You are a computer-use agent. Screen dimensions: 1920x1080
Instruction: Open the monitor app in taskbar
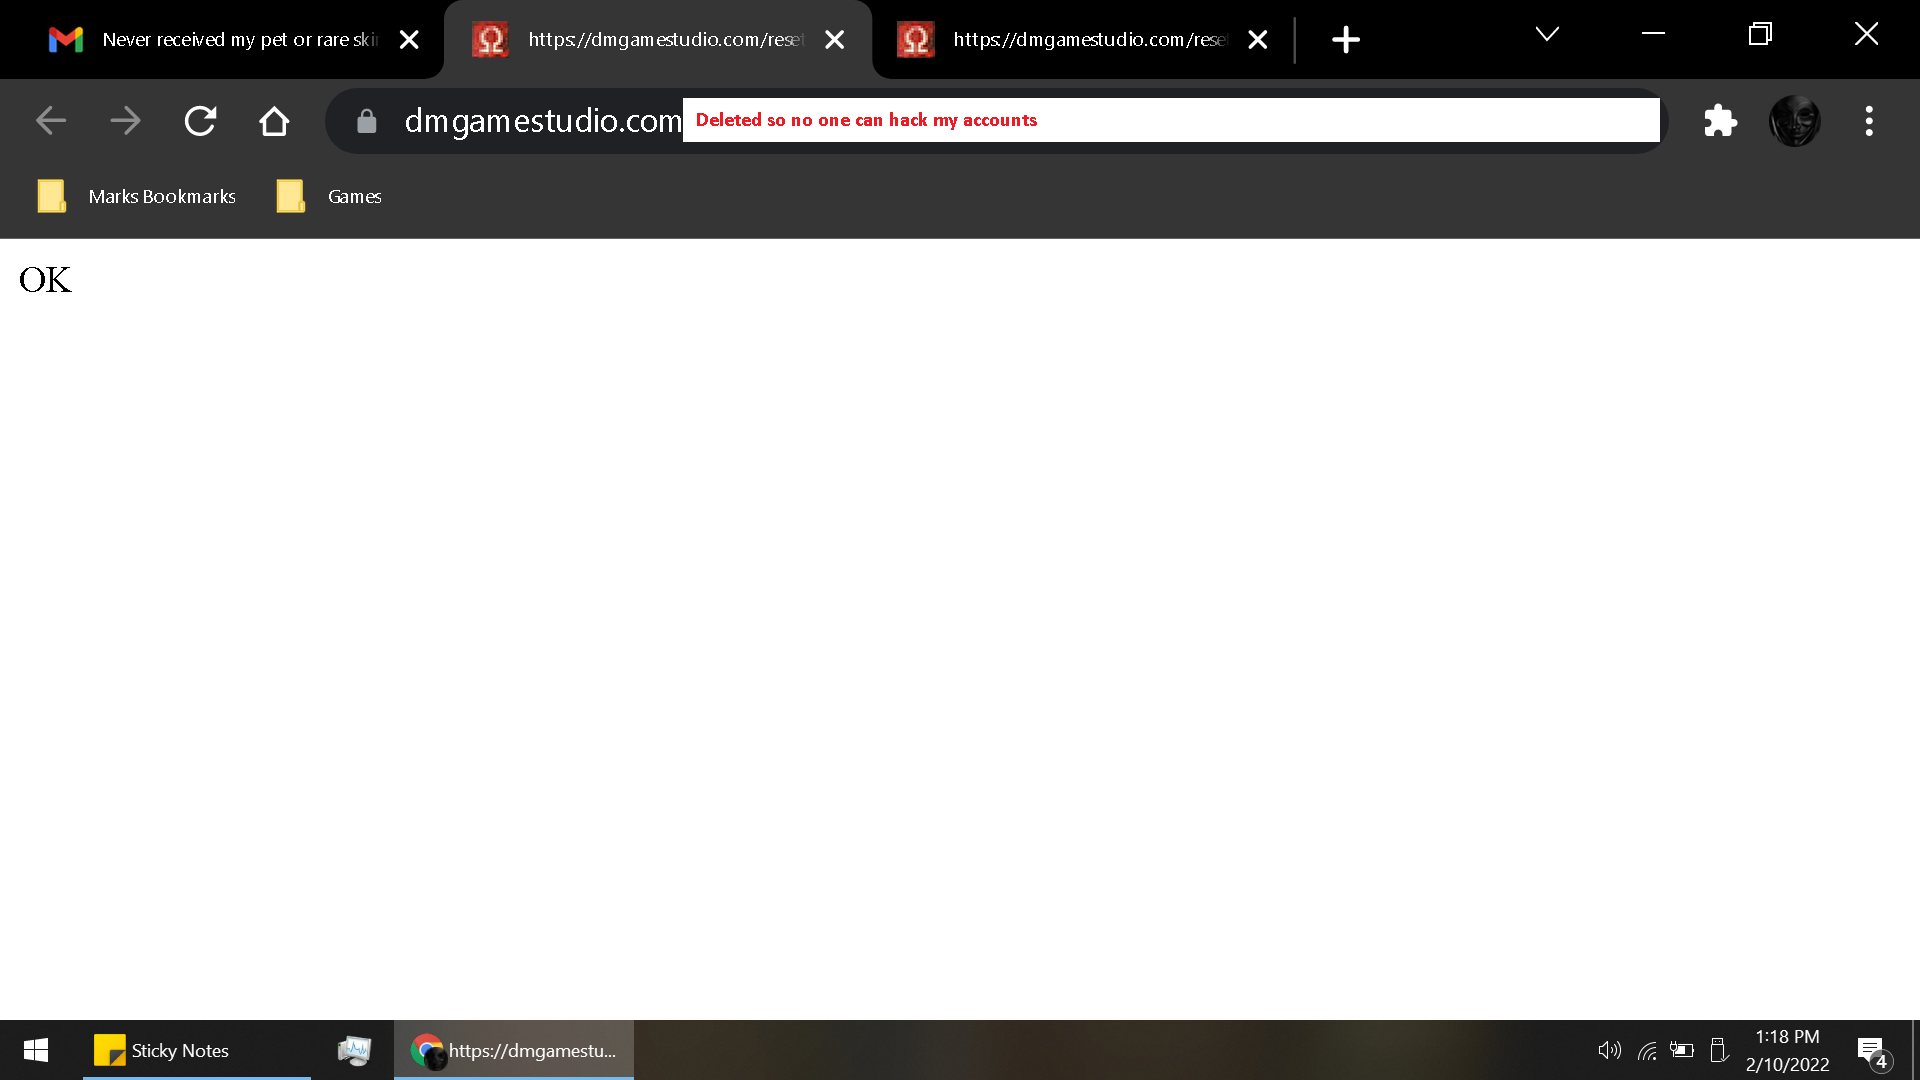coord(354,1050)
